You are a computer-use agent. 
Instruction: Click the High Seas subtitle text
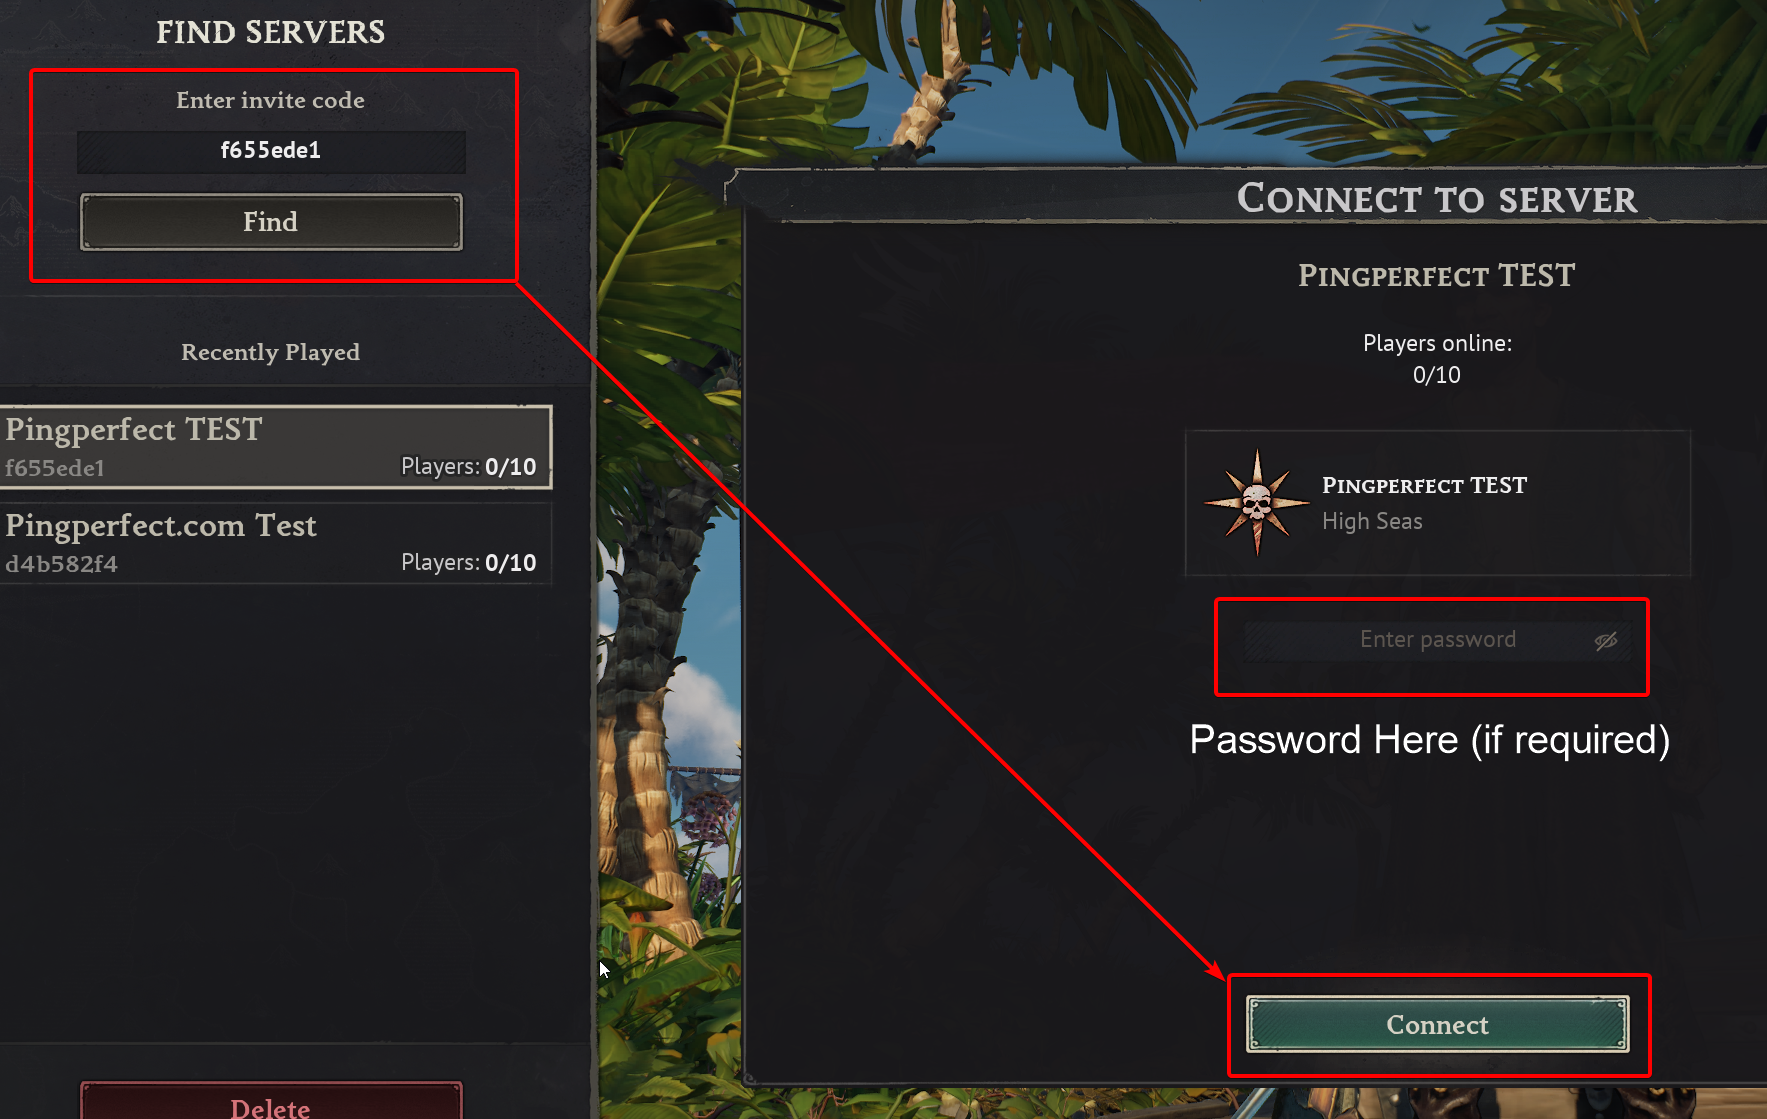[x=1372, y=522]
